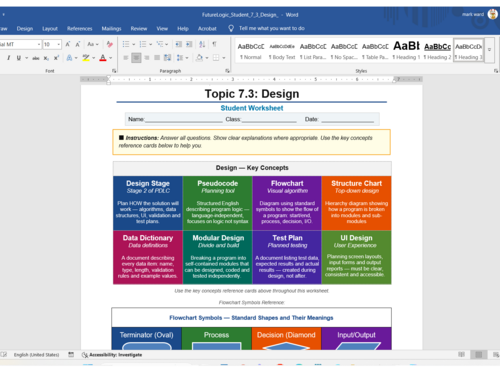Apply the Body Text style
The width and height of the screenshot is (500, 375).
(282, 51)
